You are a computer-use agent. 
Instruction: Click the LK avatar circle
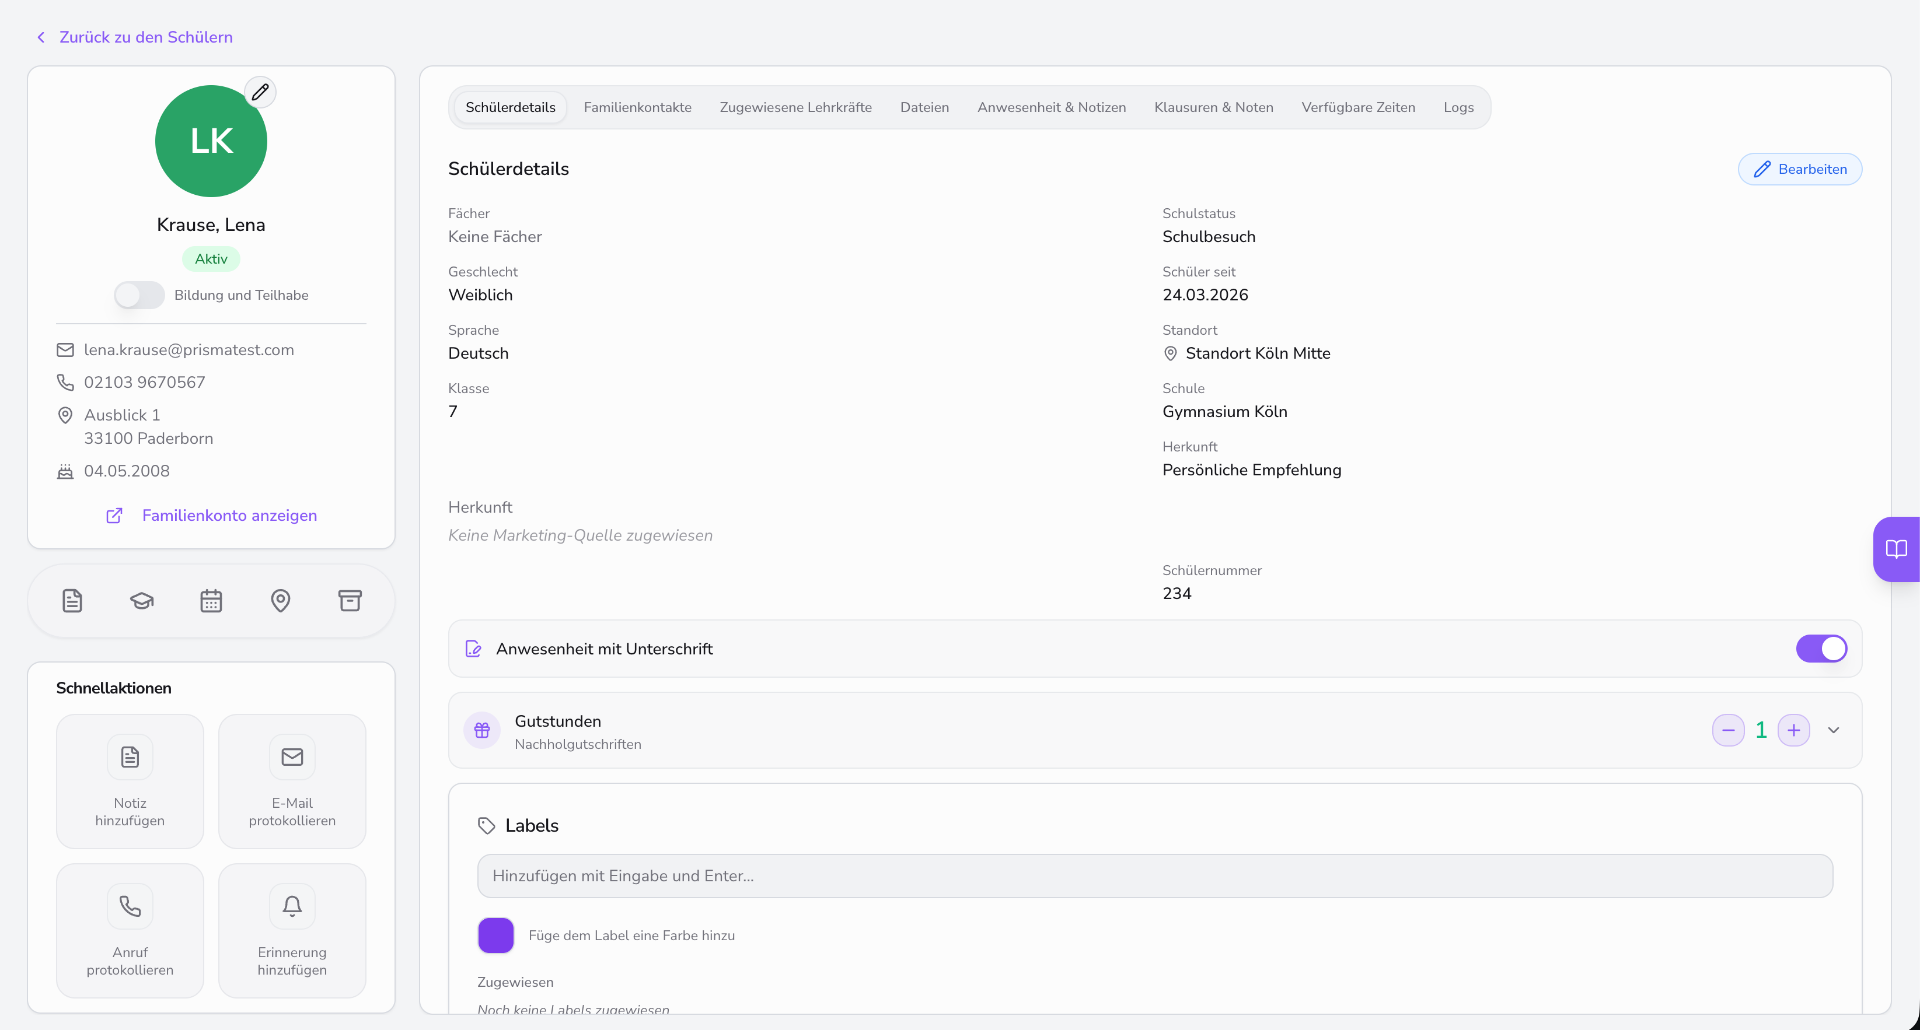tap(211, 141)
